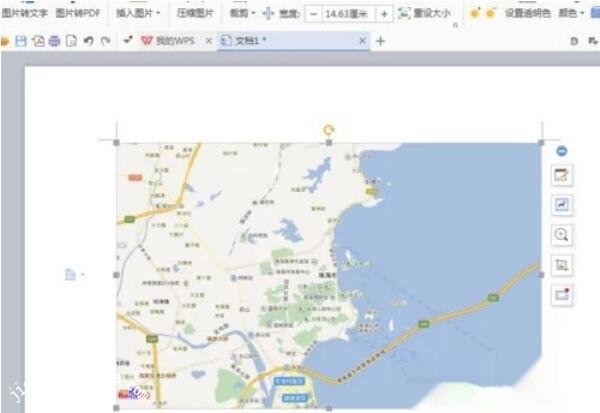Select the 文档1 document tab
The image size is (600, 413).
tap(290, 41)
